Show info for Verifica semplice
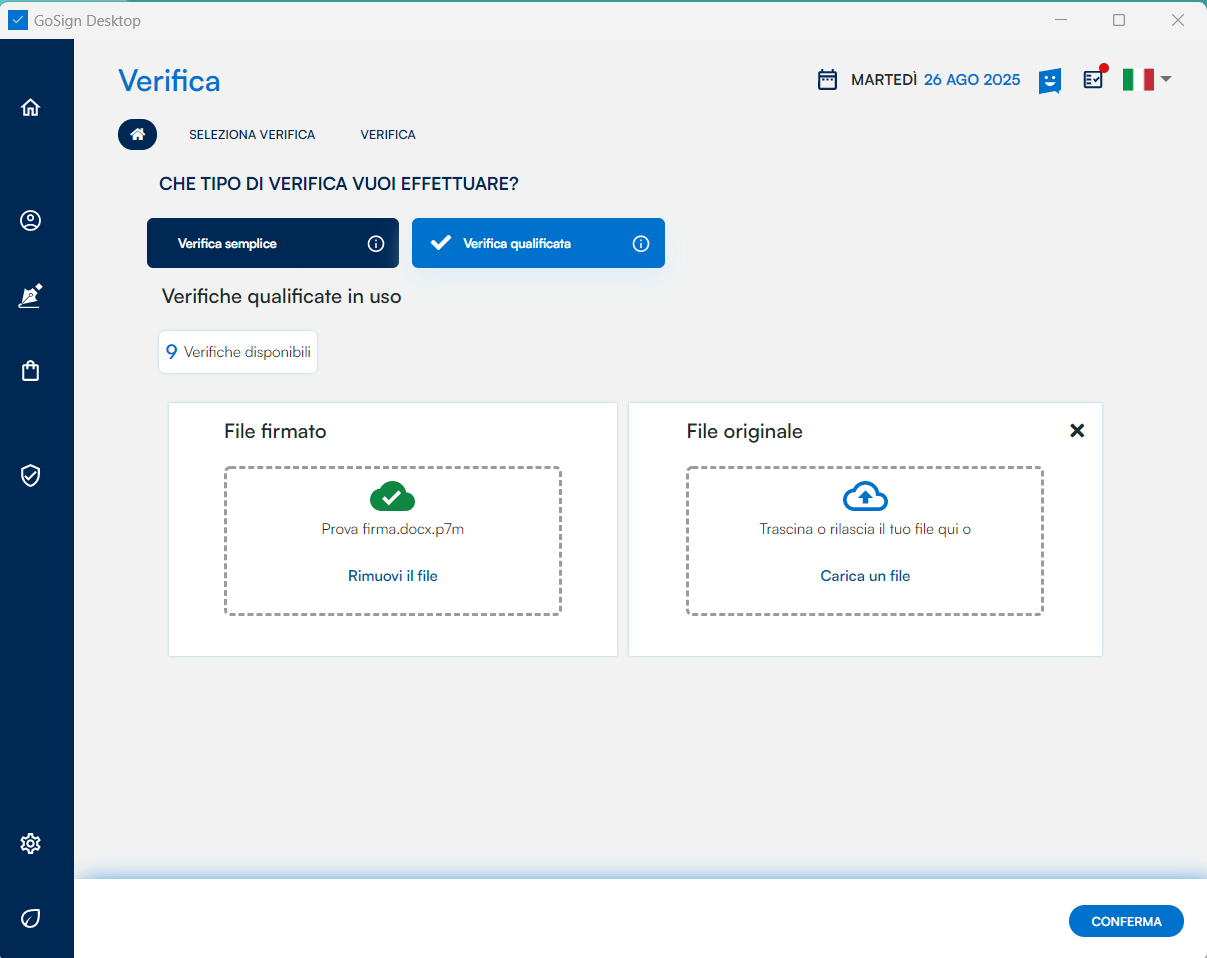This screenshot has height=958, width=1207. [376, 244]
